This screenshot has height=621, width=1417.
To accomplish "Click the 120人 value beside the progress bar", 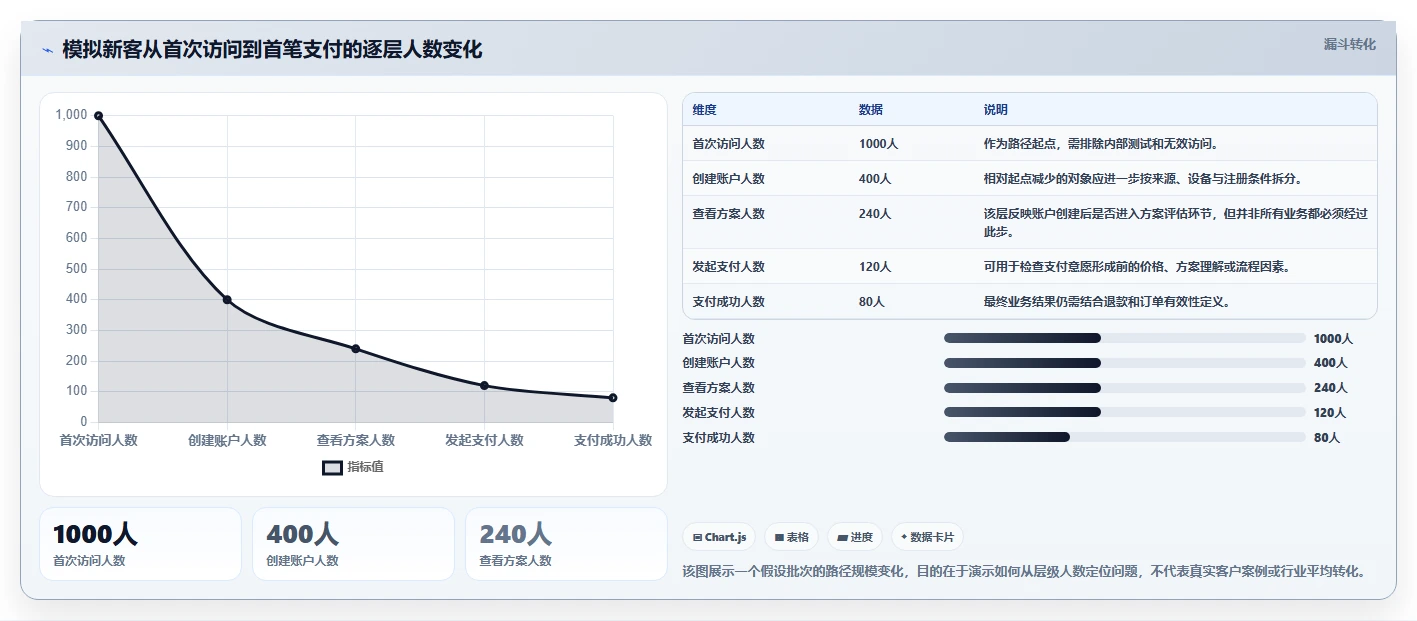I will 1330,413.
